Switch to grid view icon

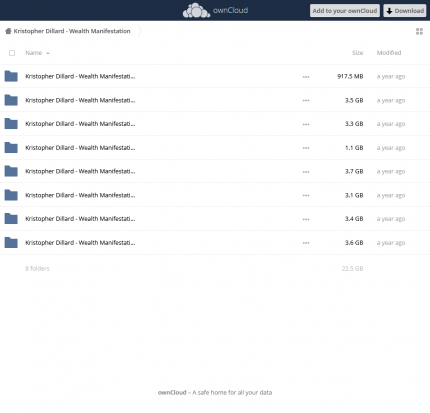click(x=419, y=31)
